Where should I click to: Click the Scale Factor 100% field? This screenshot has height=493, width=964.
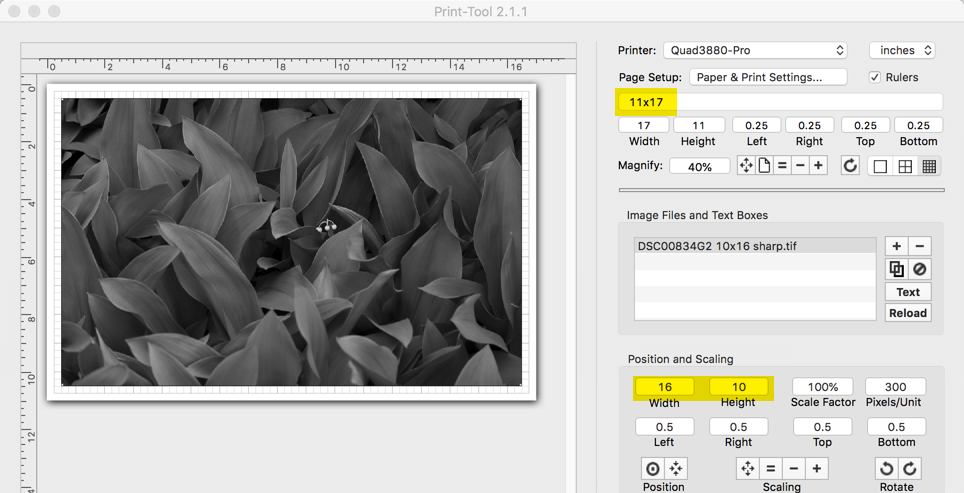pos(822,387)
